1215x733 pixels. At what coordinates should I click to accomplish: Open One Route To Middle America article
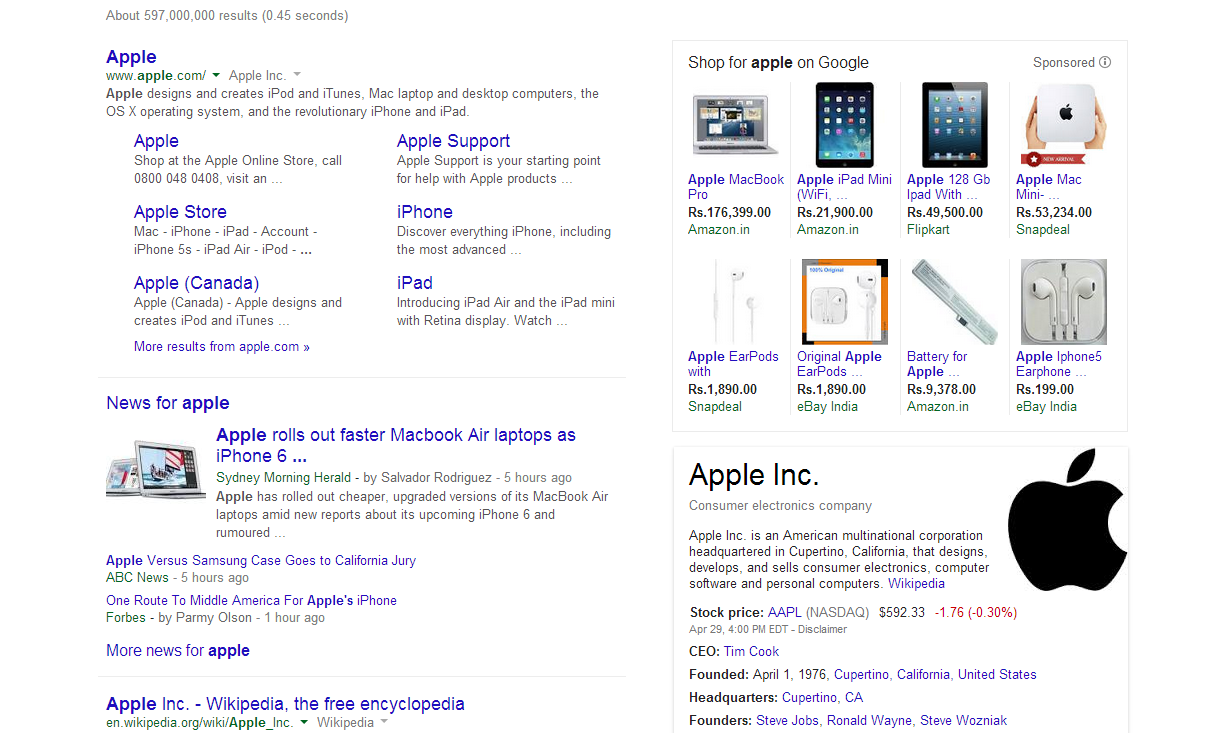pyautogui.click(x=251, y=601)
